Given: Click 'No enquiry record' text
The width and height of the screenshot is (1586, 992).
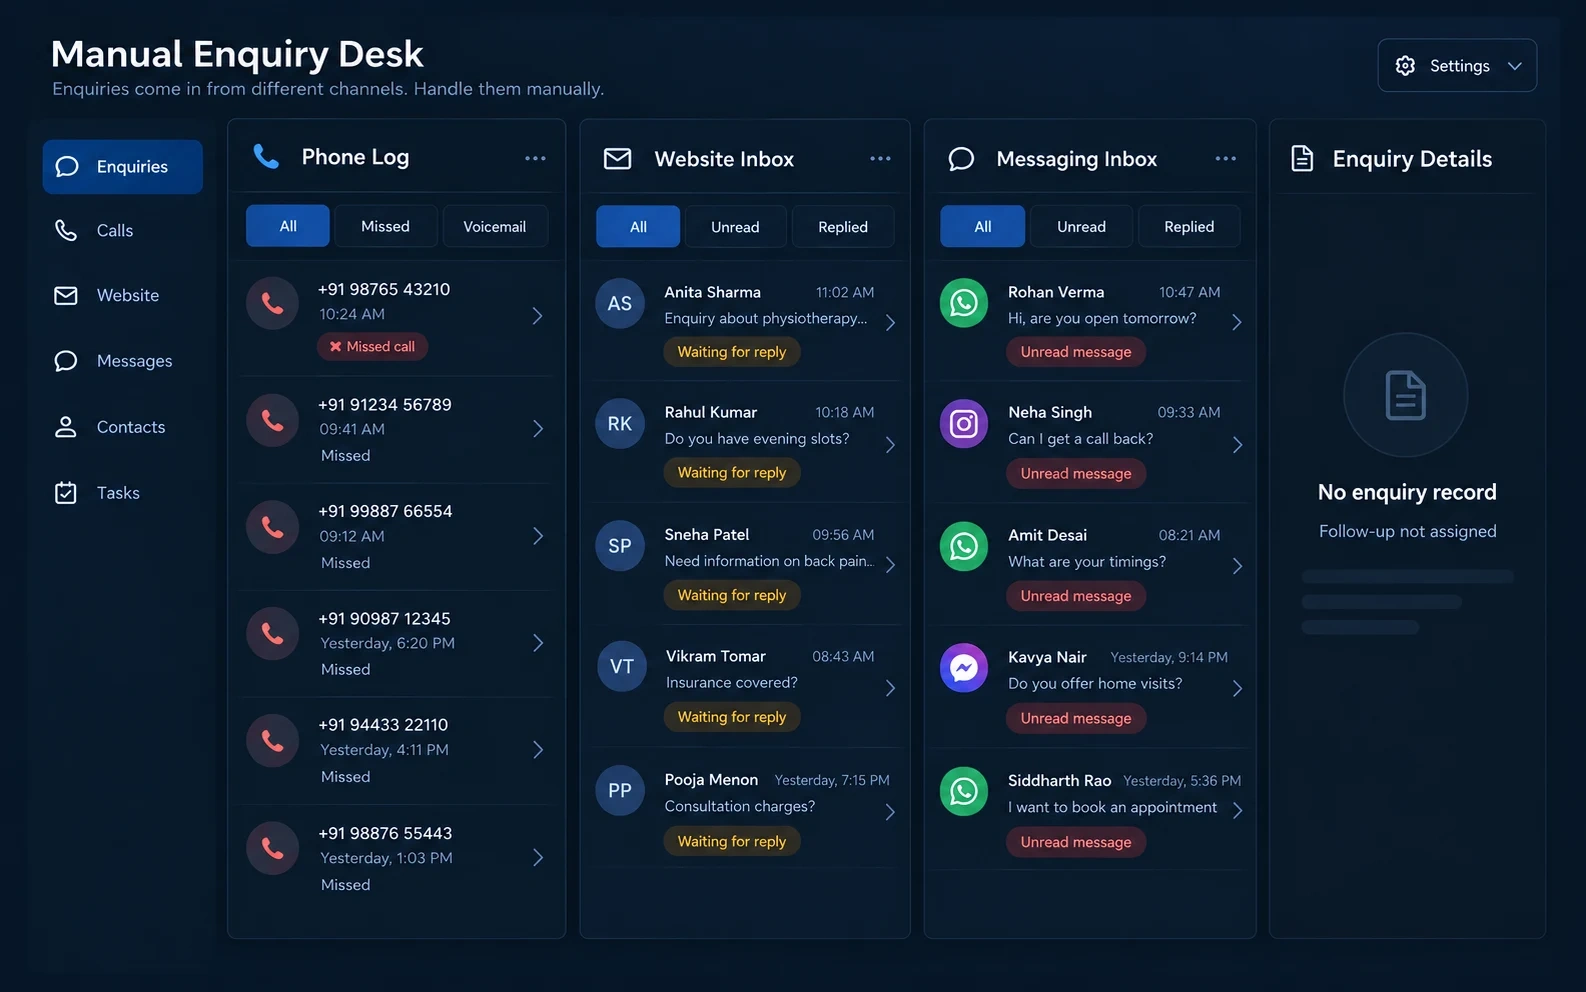Looking at the screenshot, I should point(1407,492).
